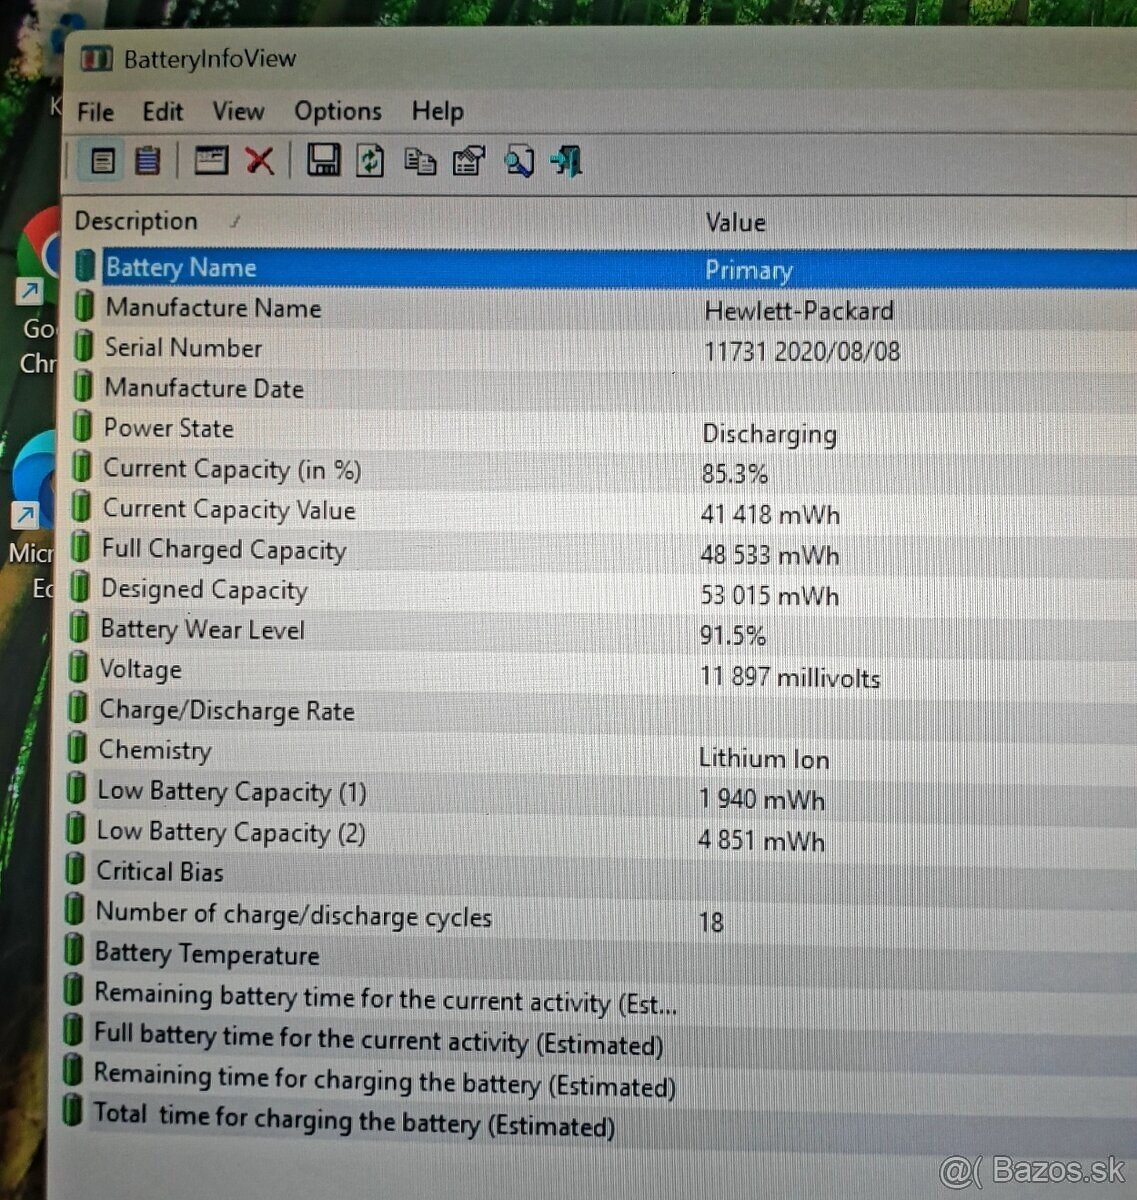Refresh the battery data
The width and height of the screenshot is (1137, 1200).
370,160
